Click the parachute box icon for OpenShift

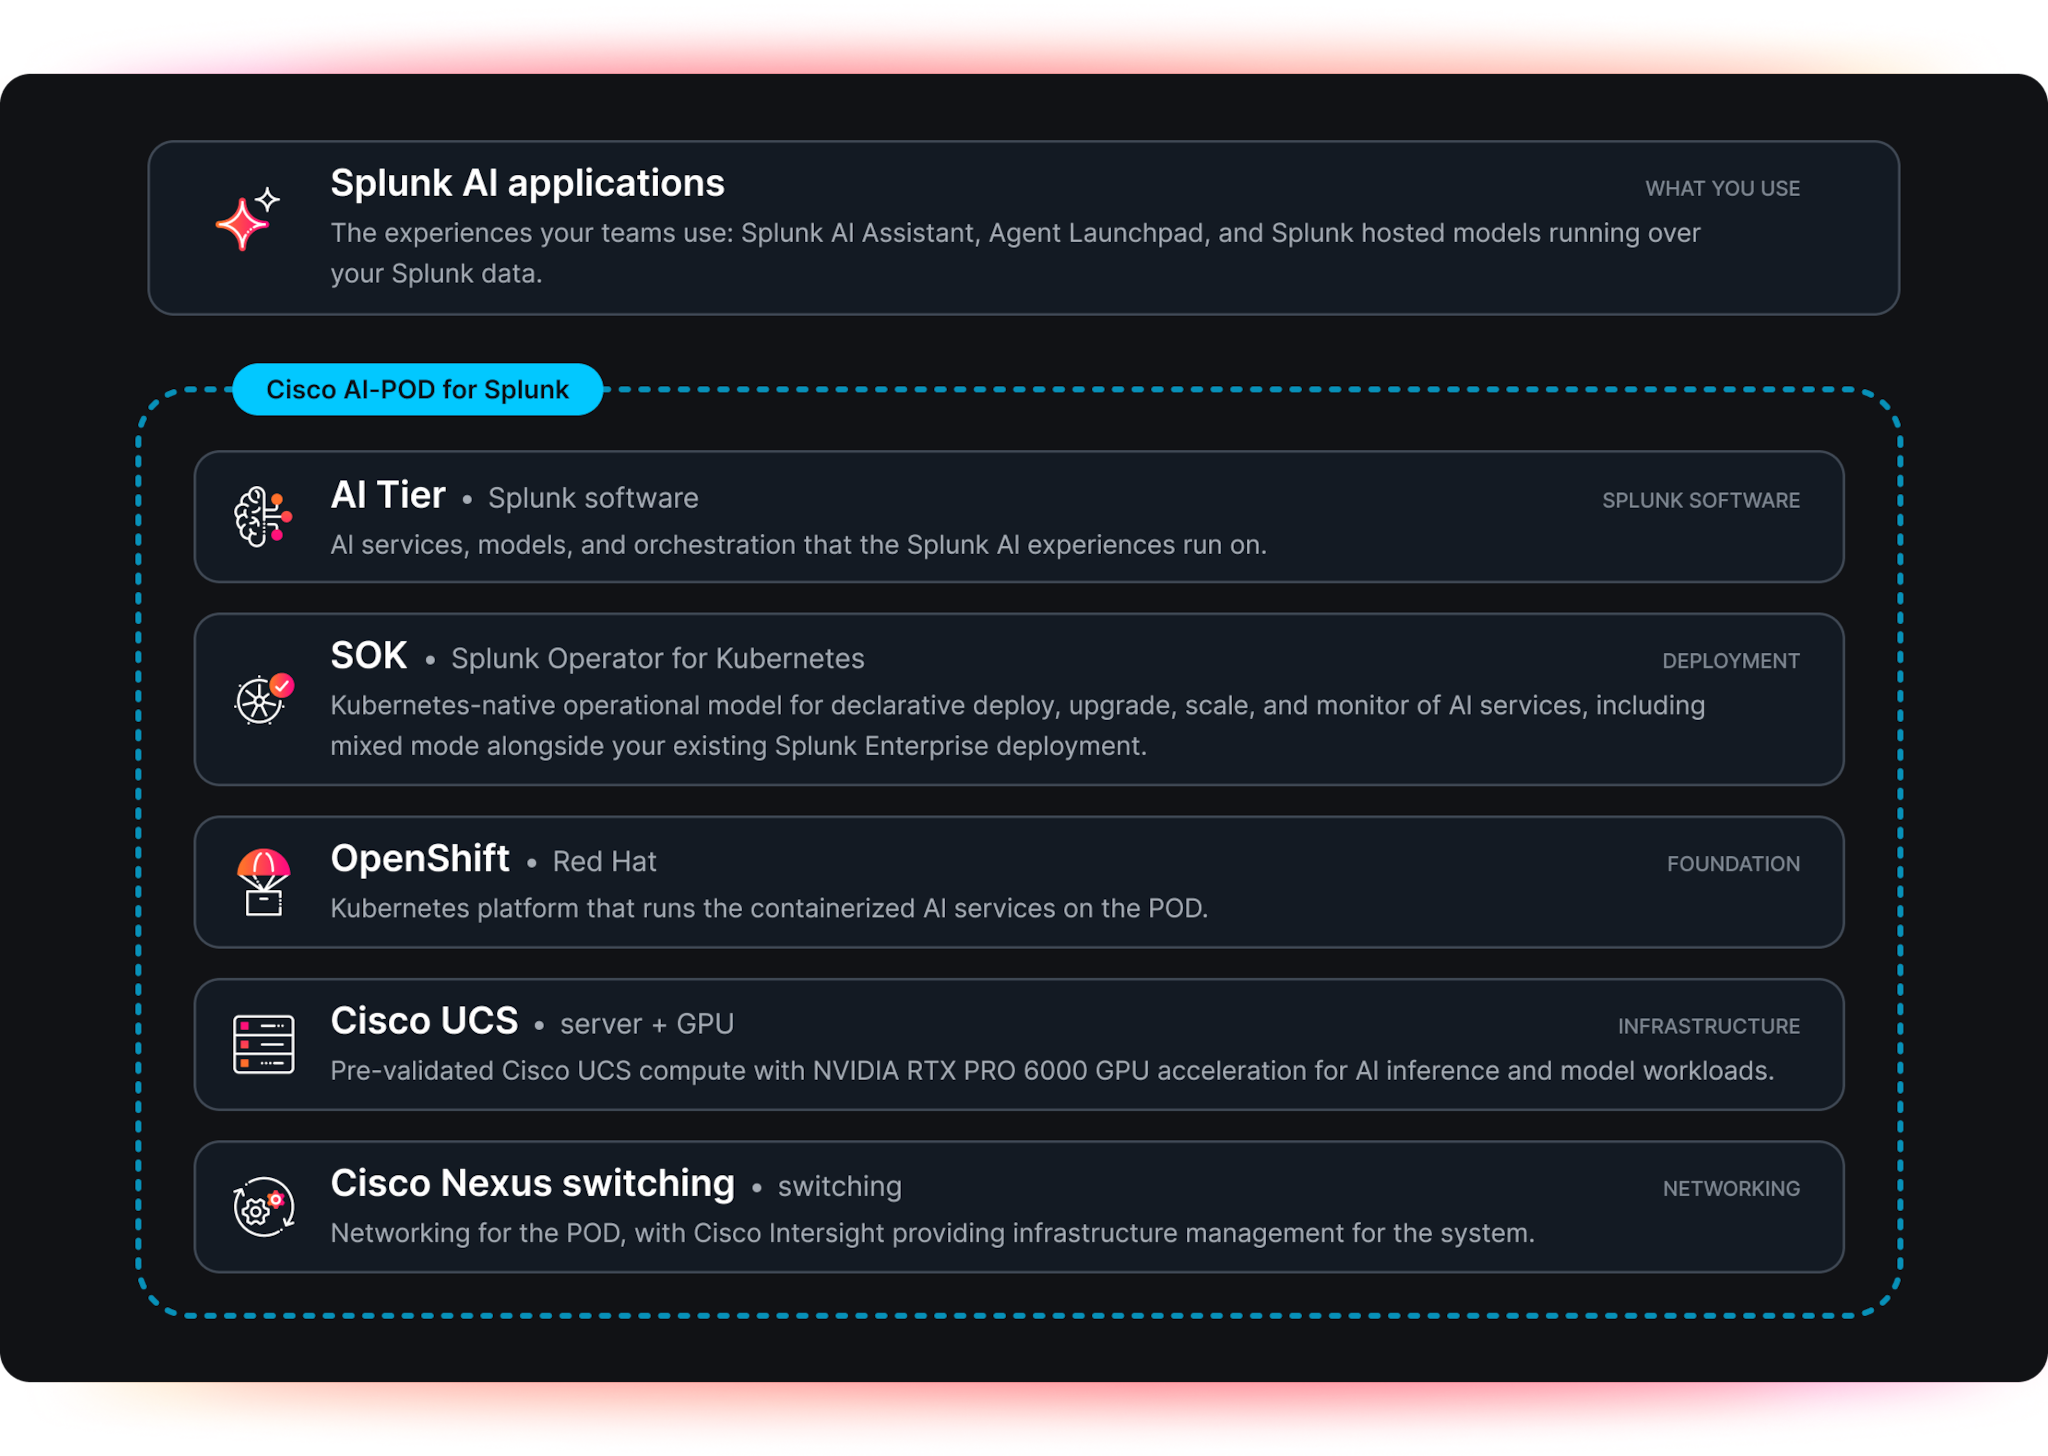(263, 882)
